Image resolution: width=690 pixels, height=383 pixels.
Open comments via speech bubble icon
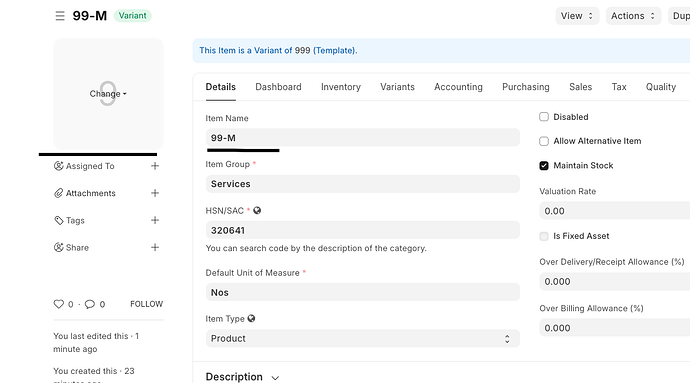tap(90, 304)
